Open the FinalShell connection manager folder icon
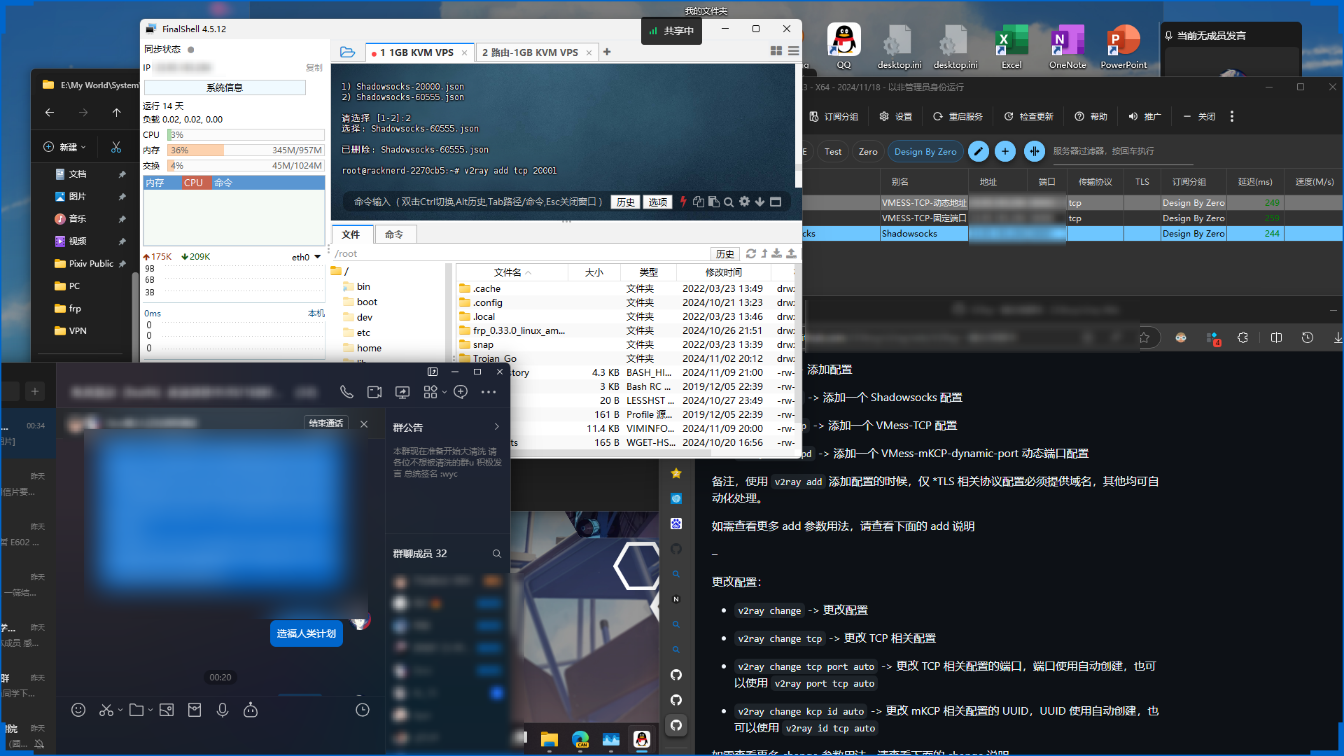The image size is (1344, 756). tap(347, 52)
